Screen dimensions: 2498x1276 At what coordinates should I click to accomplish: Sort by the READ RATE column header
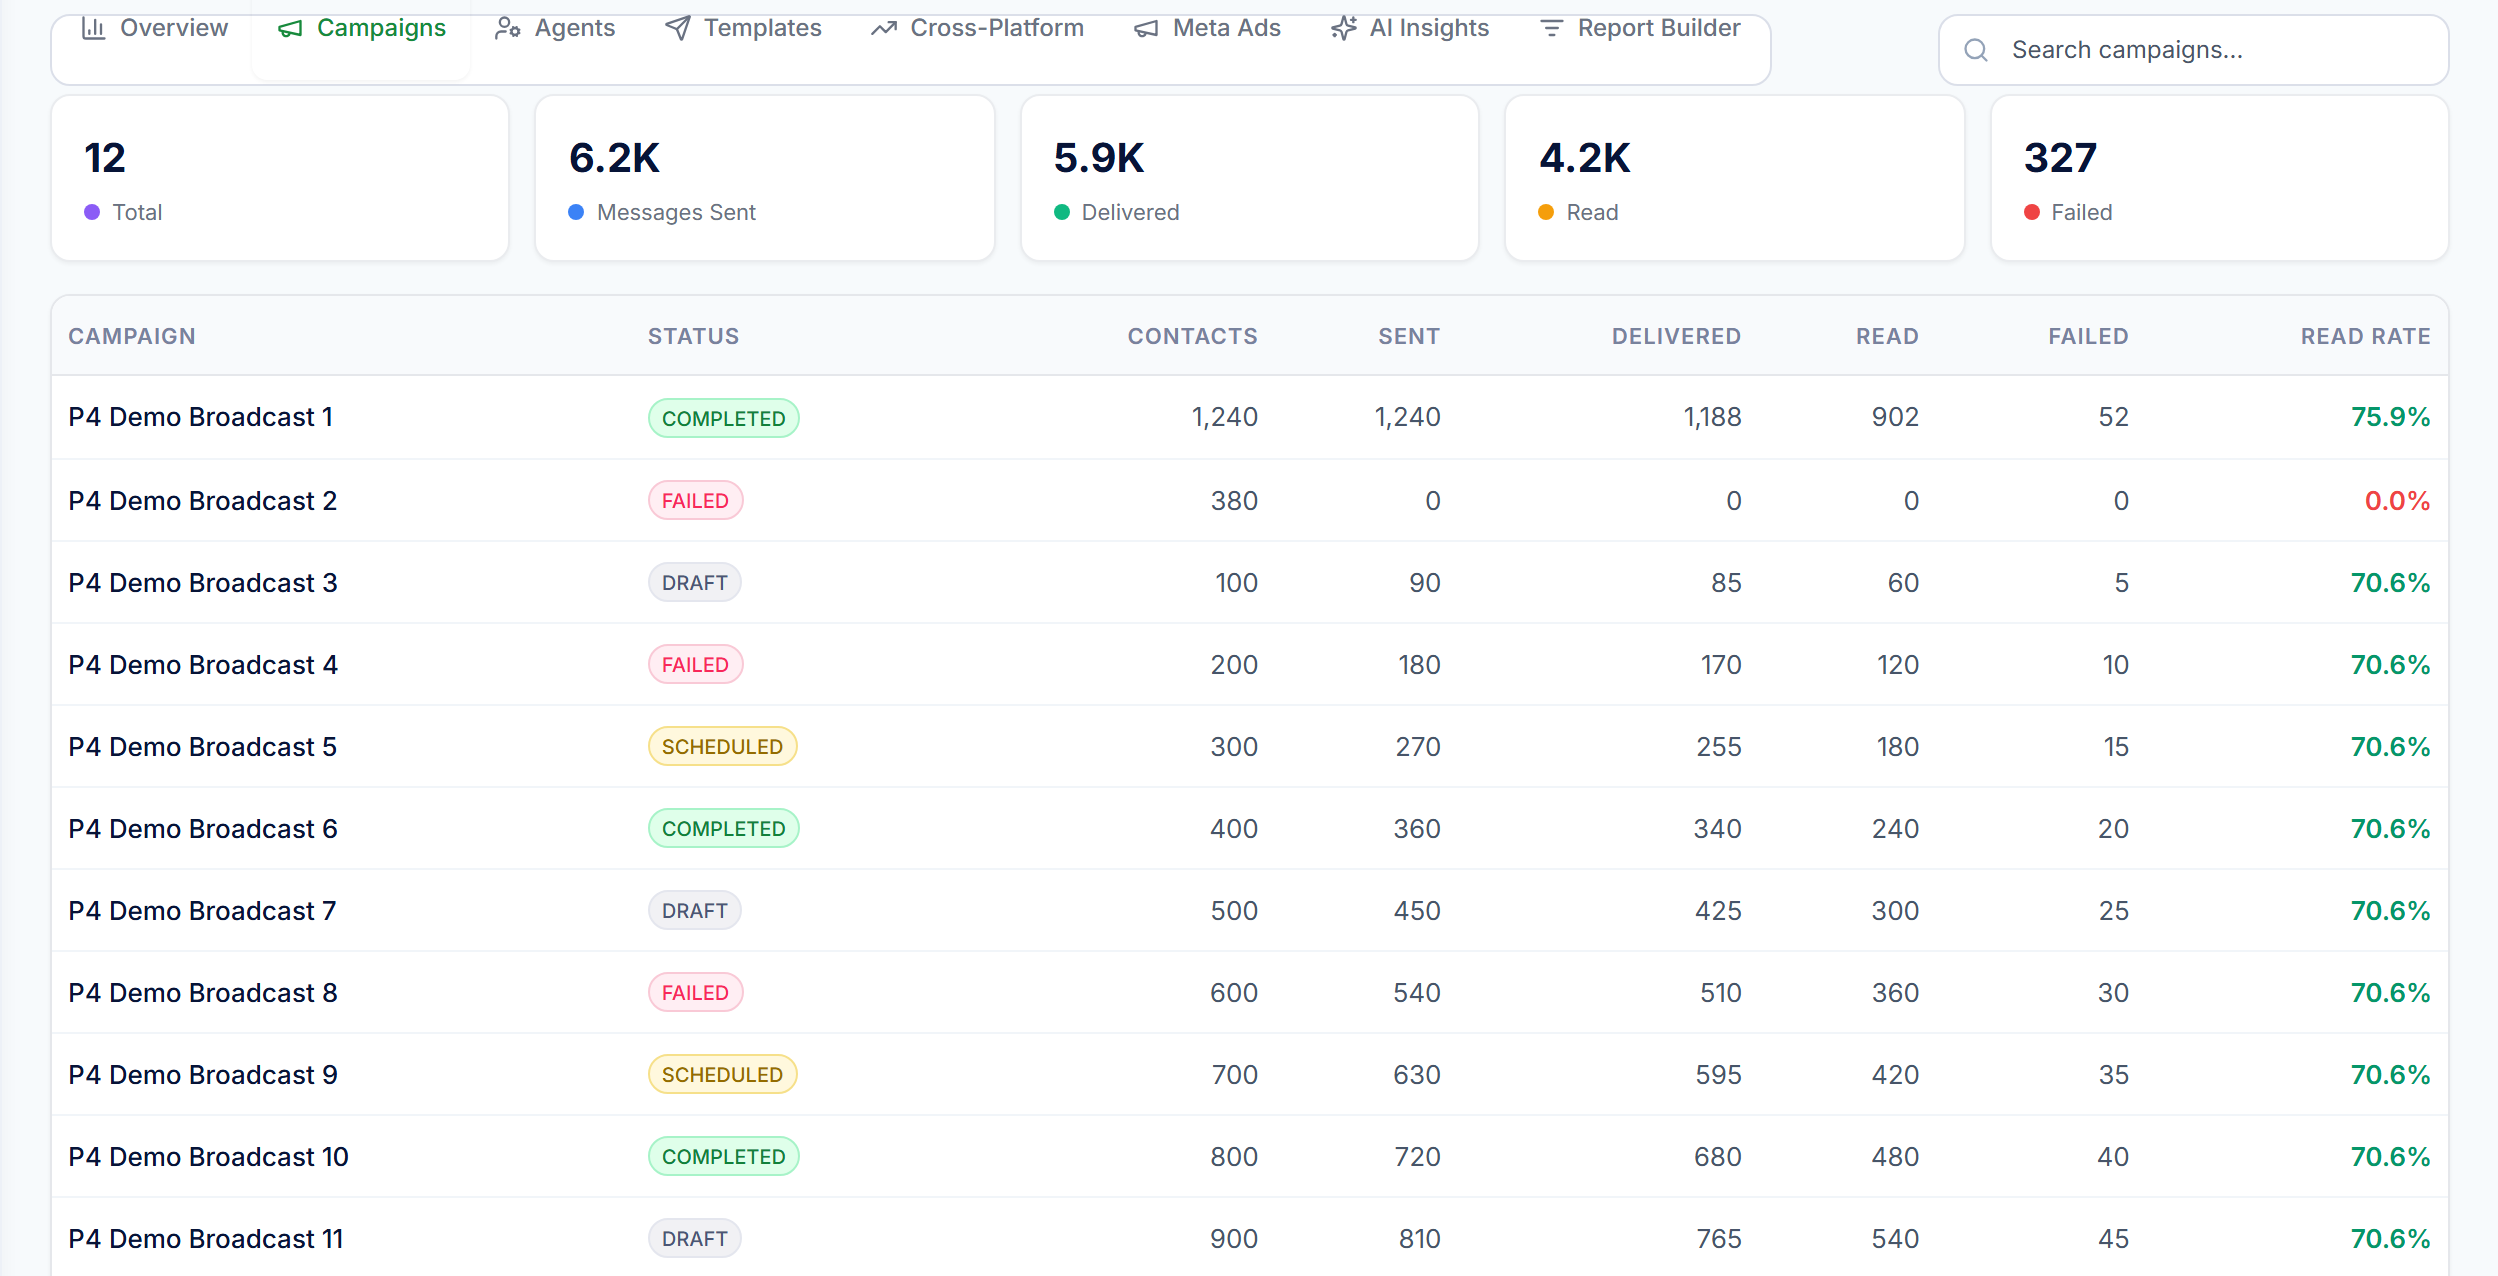2365,336
